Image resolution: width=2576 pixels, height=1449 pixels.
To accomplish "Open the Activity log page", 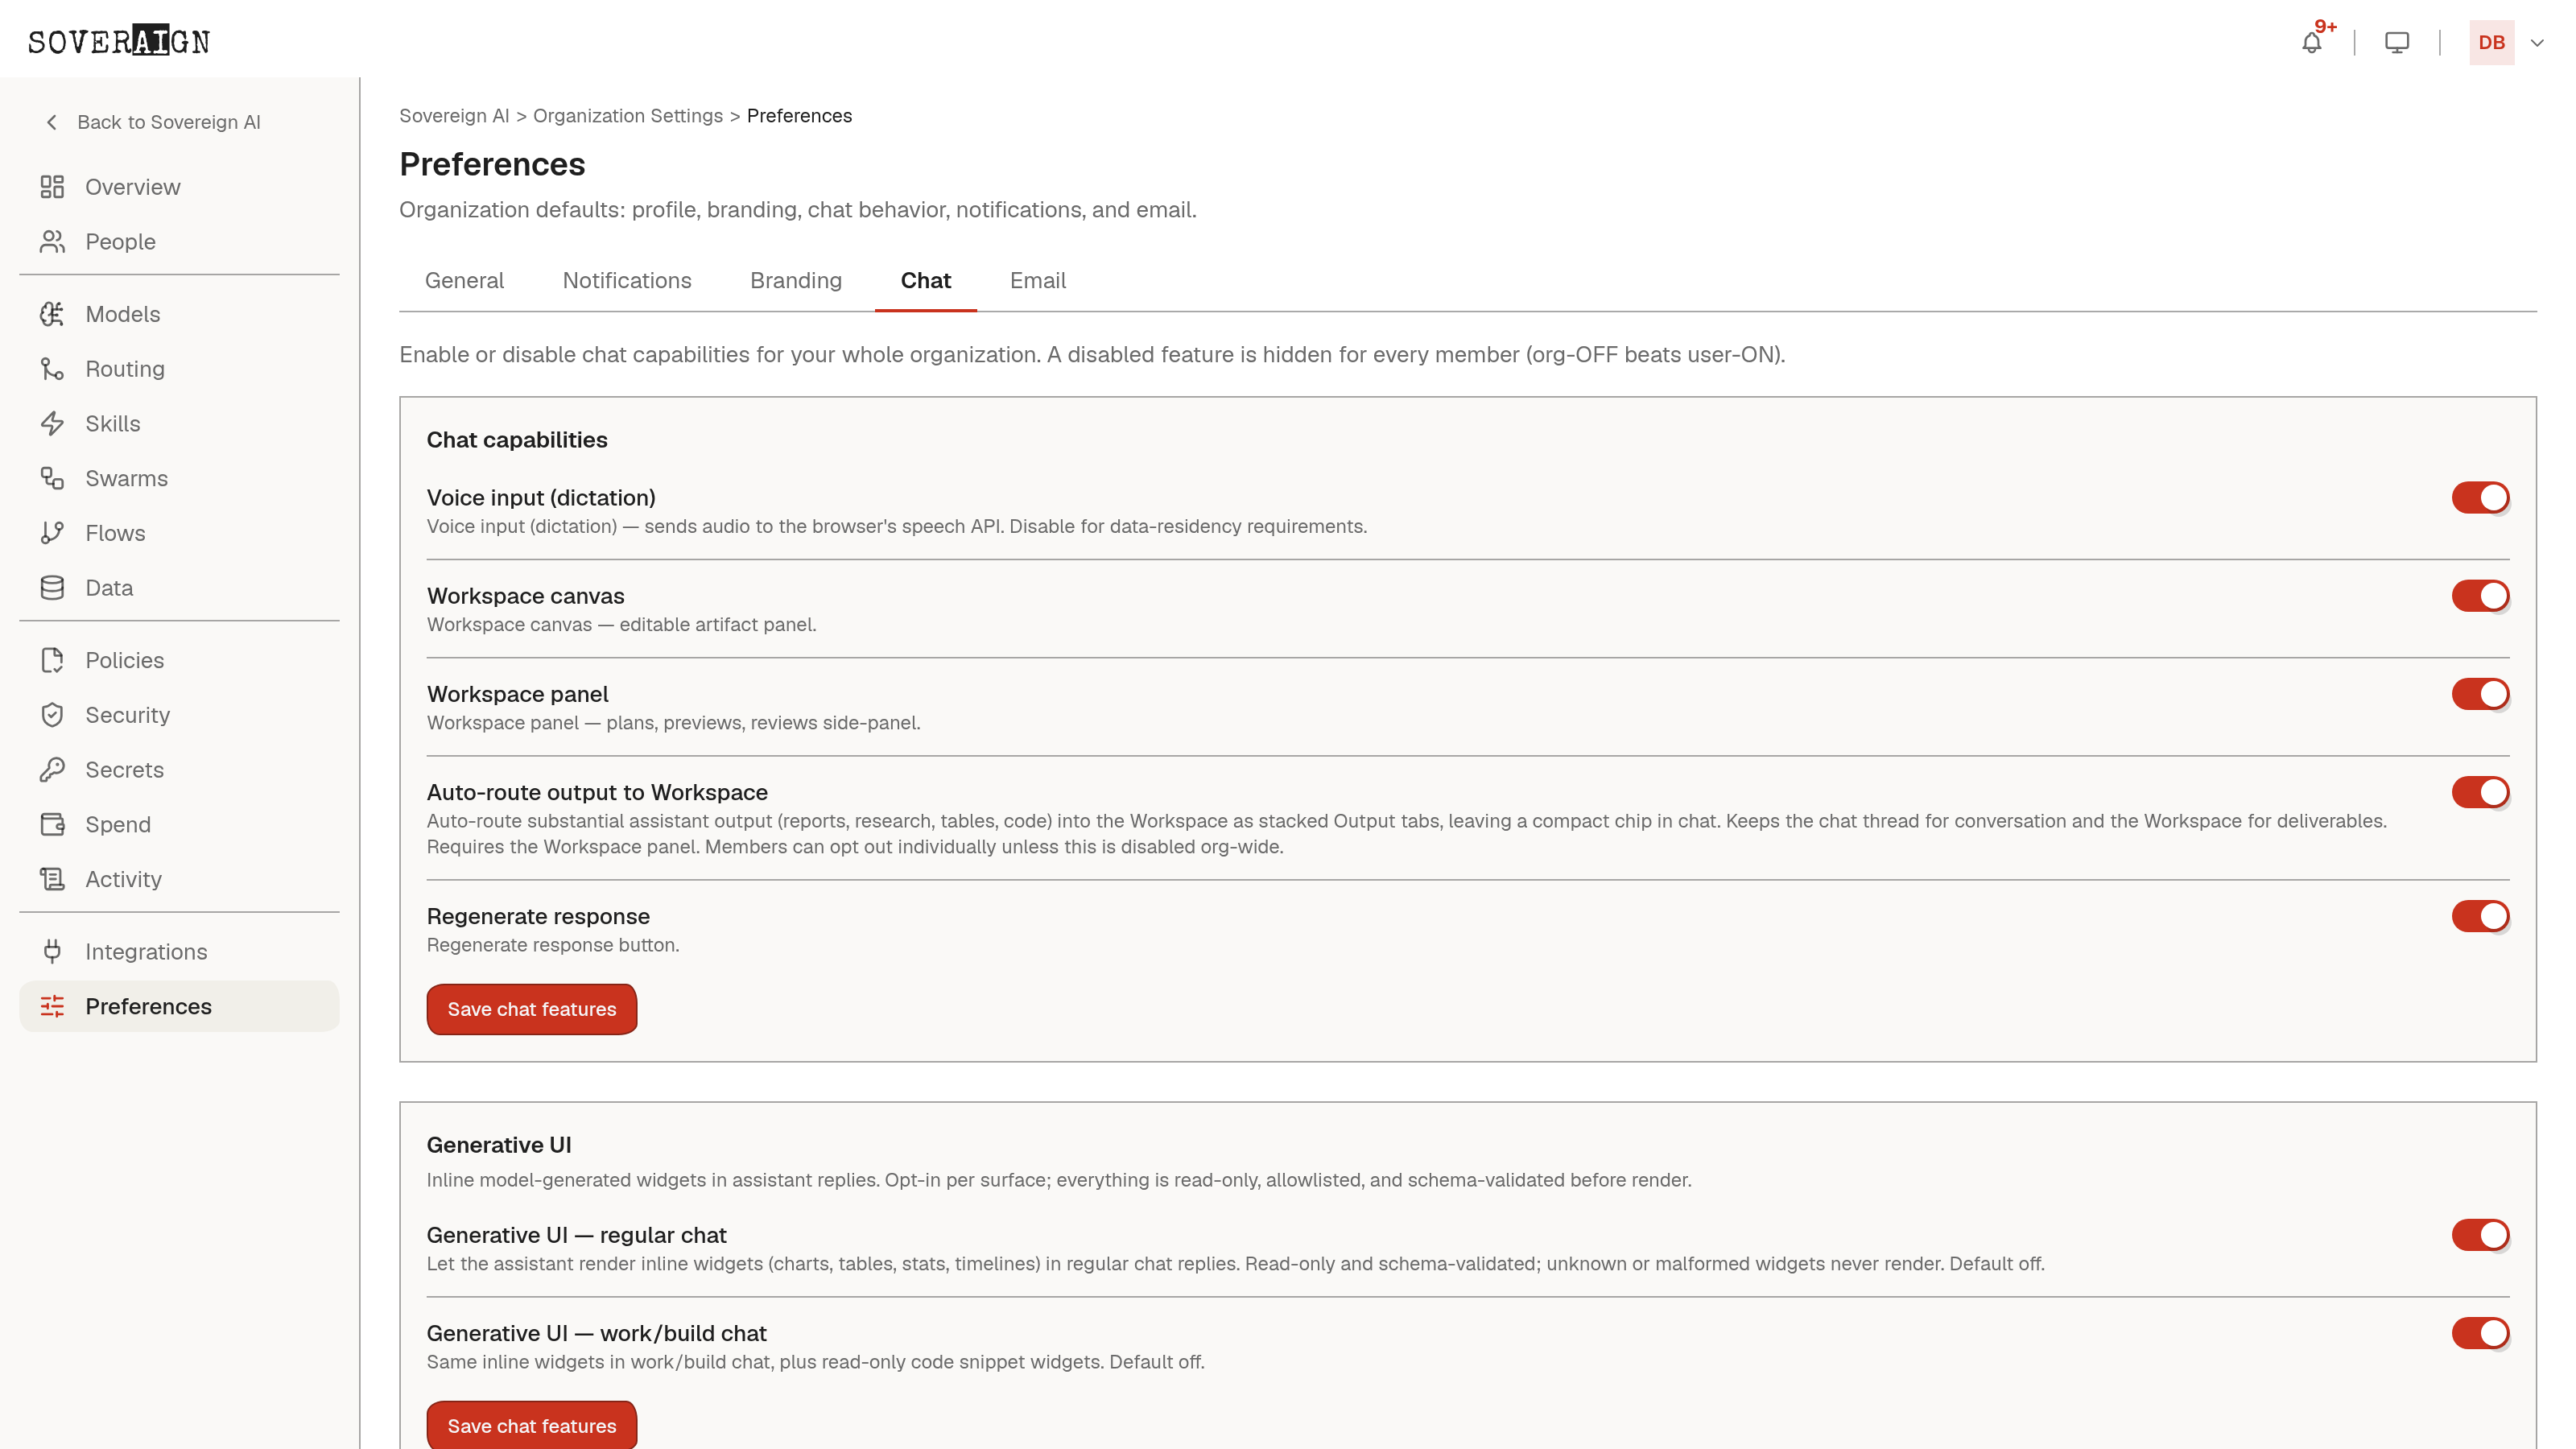I will (x=179, y=879).
